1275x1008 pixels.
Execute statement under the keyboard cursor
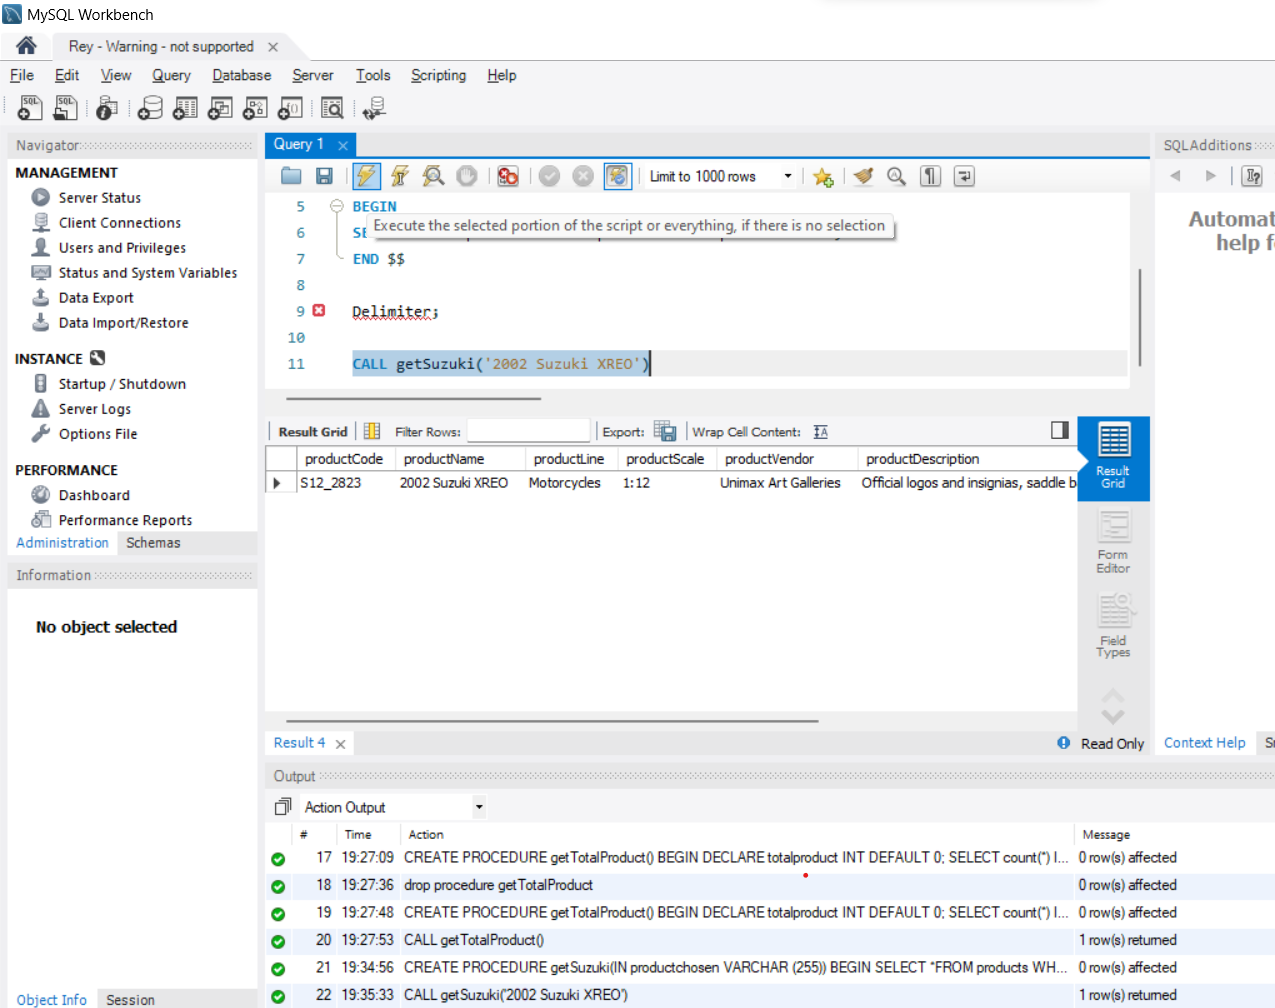(x=399, y=176)
